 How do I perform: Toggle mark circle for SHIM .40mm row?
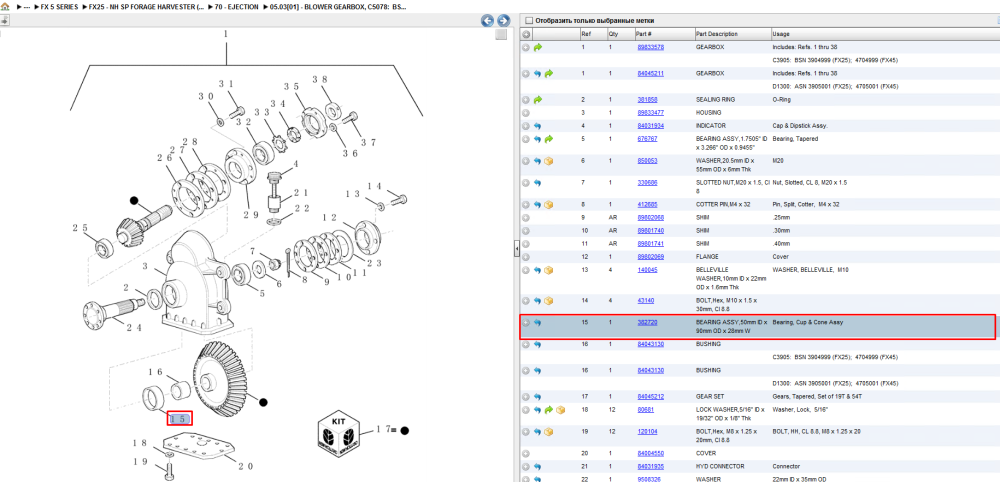[526, 244]
